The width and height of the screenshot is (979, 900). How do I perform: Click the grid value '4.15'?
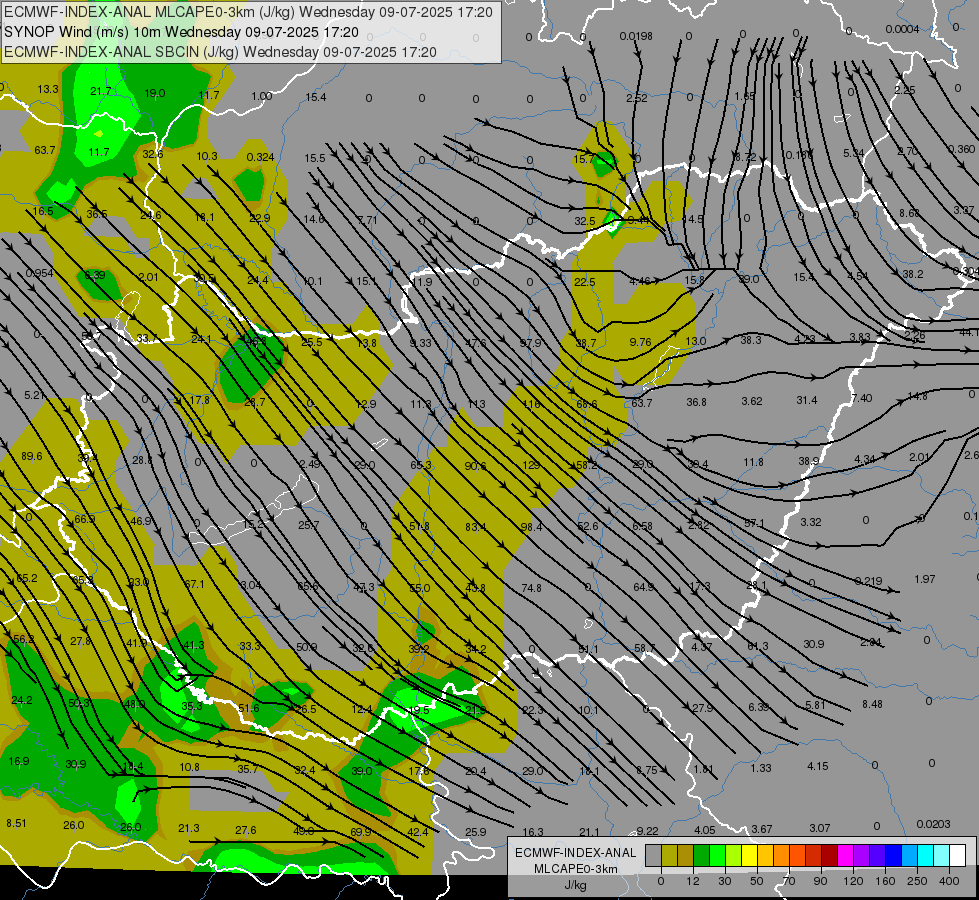click(x=817, y=766)
